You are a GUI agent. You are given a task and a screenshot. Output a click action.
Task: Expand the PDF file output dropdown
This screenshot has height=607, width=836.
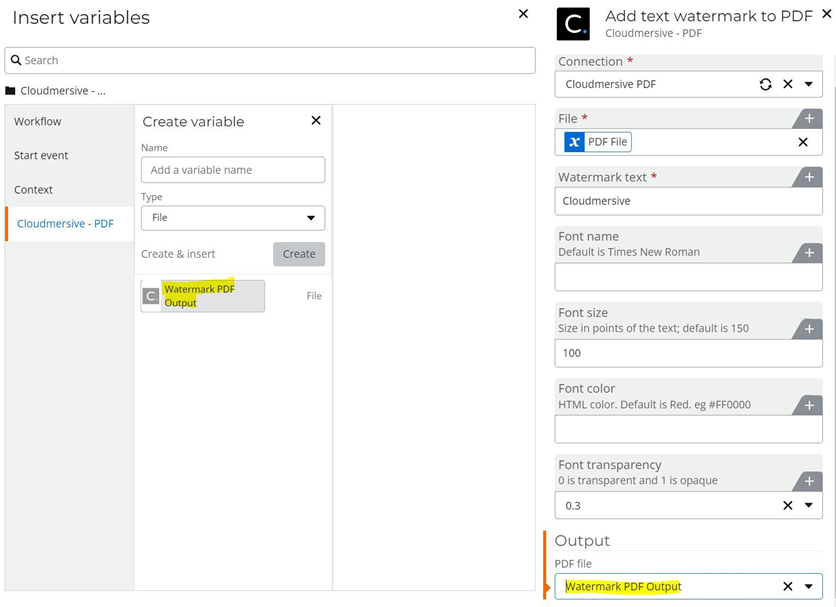(809, 586)
